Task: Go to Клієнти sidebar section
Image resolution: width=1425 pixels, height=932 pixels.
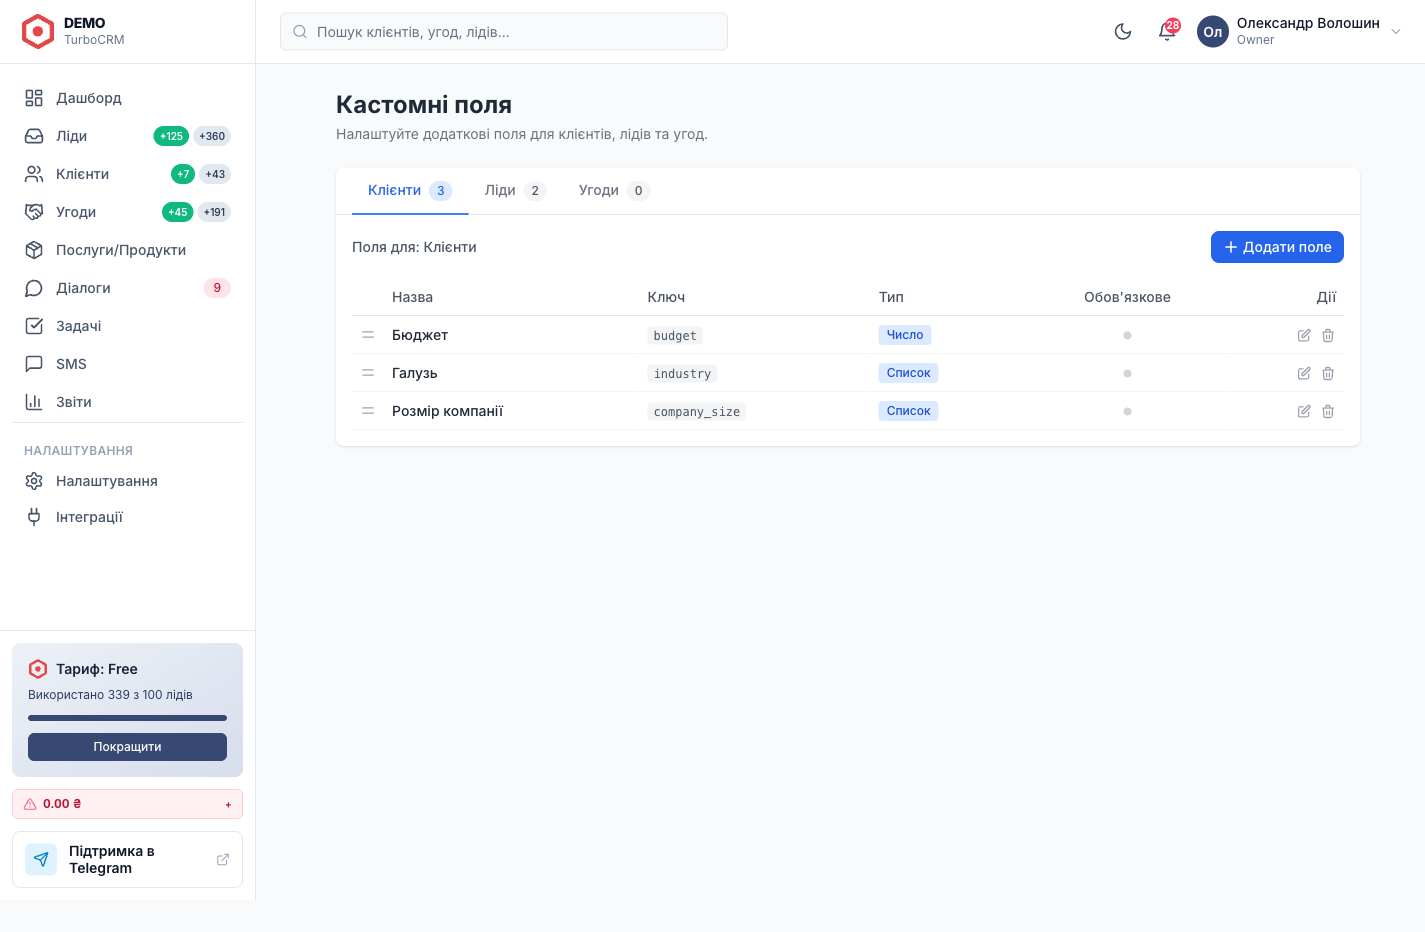Action: (x=127, y=174)
